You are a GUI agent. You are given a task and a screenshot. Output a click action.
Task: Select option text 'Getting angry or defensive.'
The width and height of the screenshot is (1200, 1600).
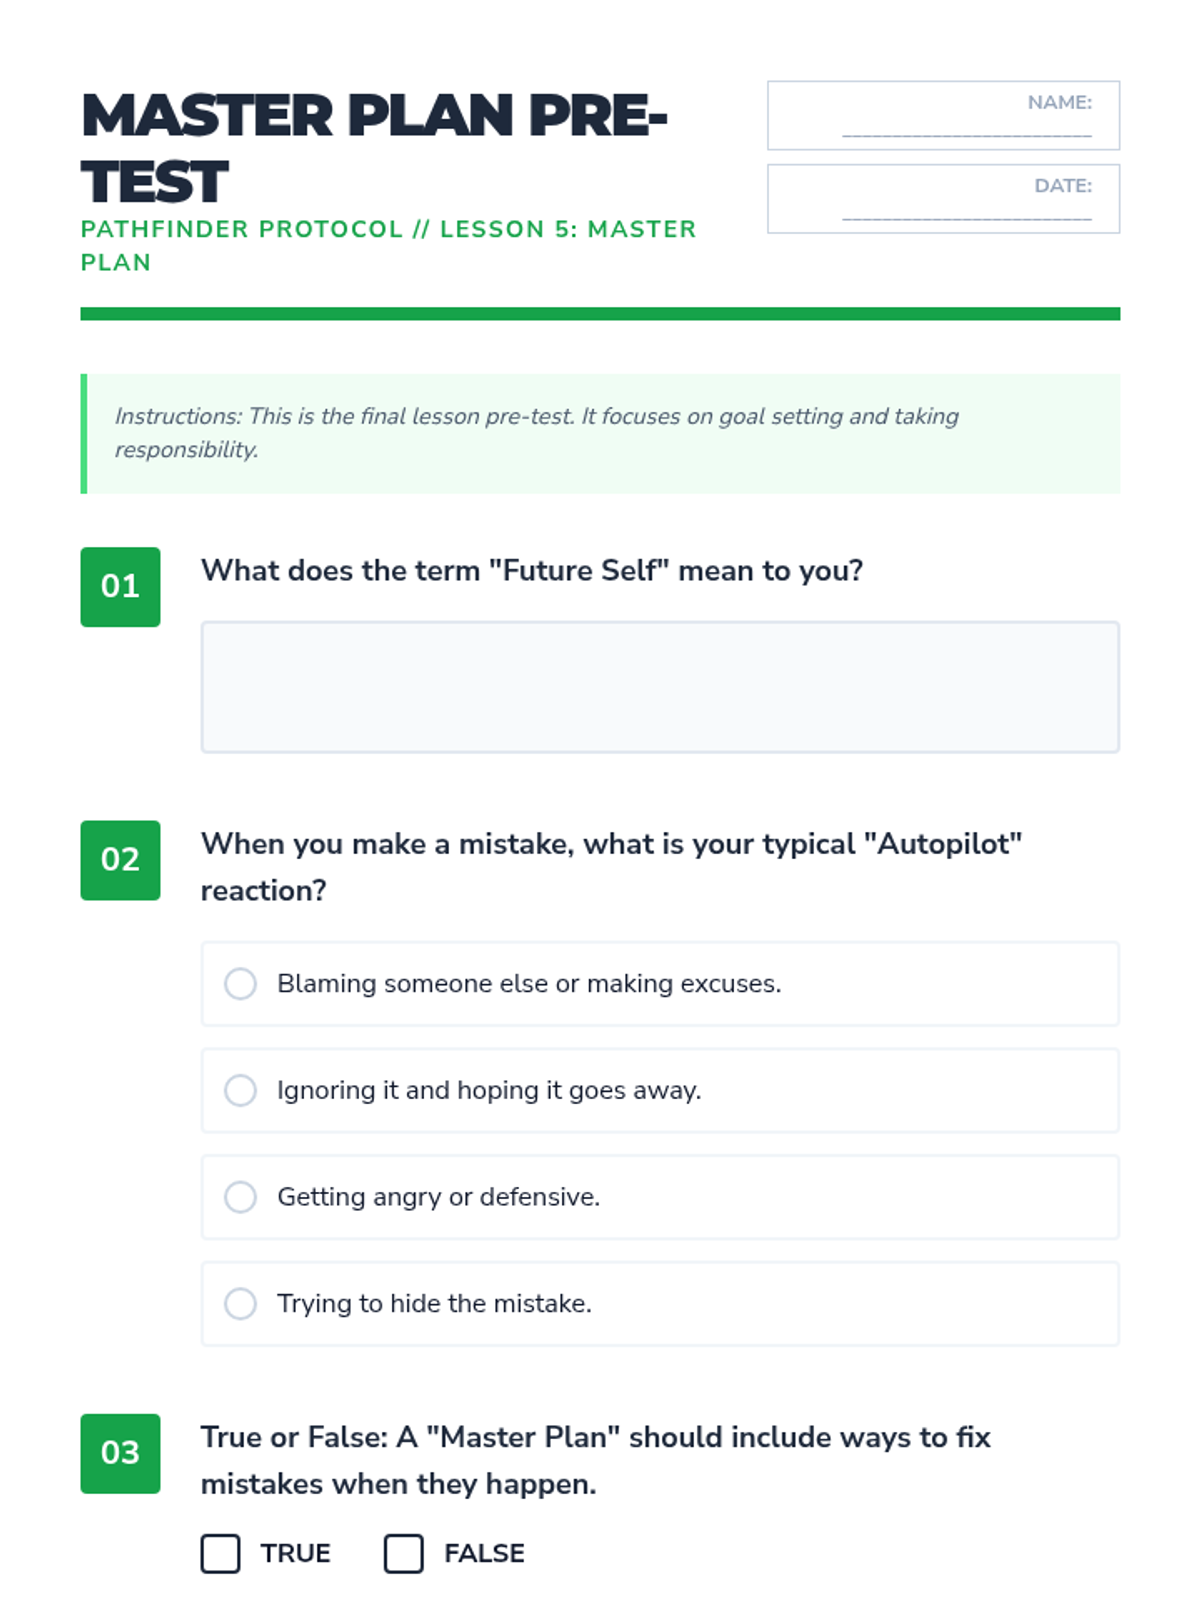(x=438, y=1197)
